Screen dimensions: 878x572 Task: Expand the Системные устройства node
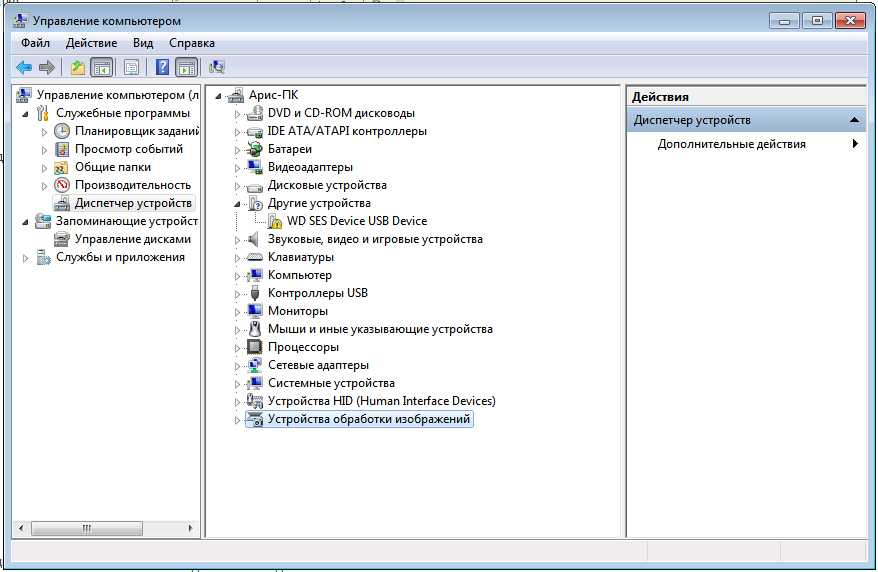tap(237, 384)
